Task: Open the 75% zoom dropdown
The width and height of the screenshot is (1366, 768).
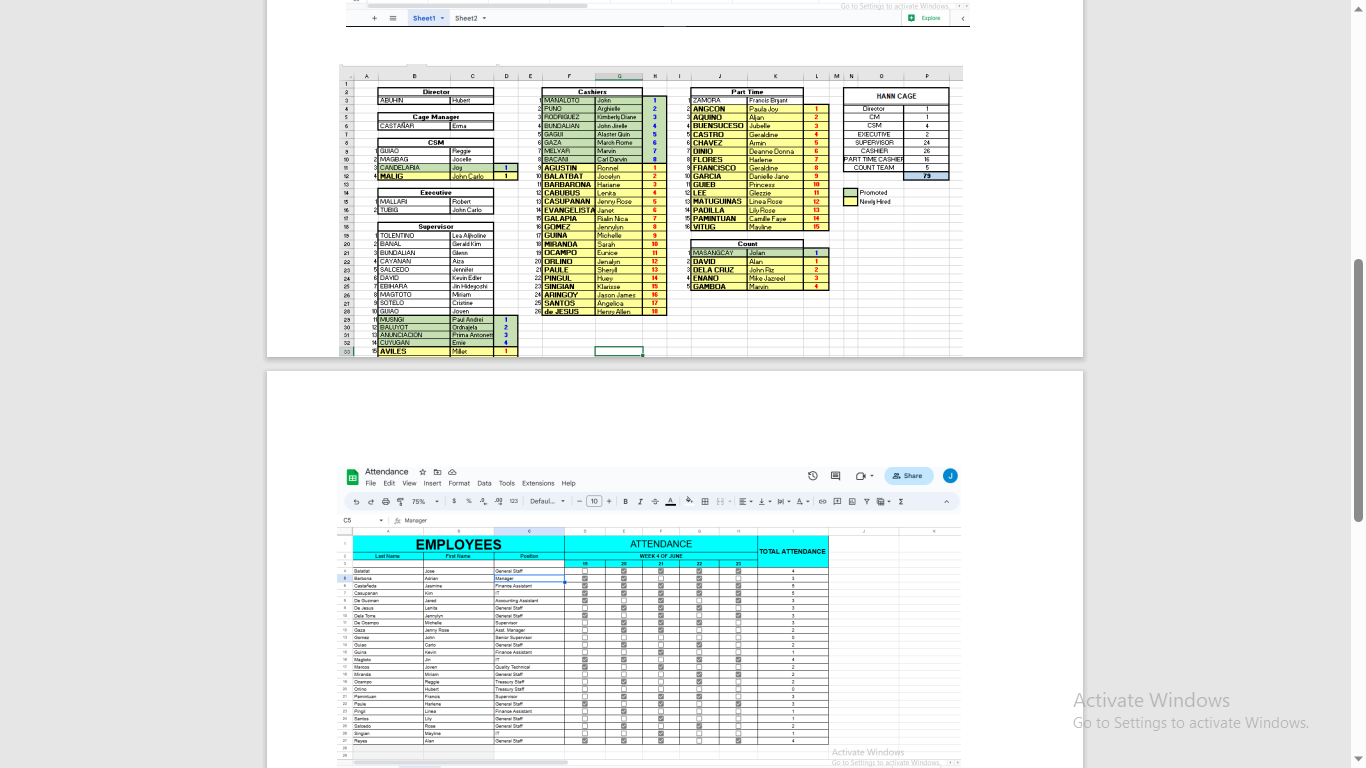Action: click(x=423, y=502)
